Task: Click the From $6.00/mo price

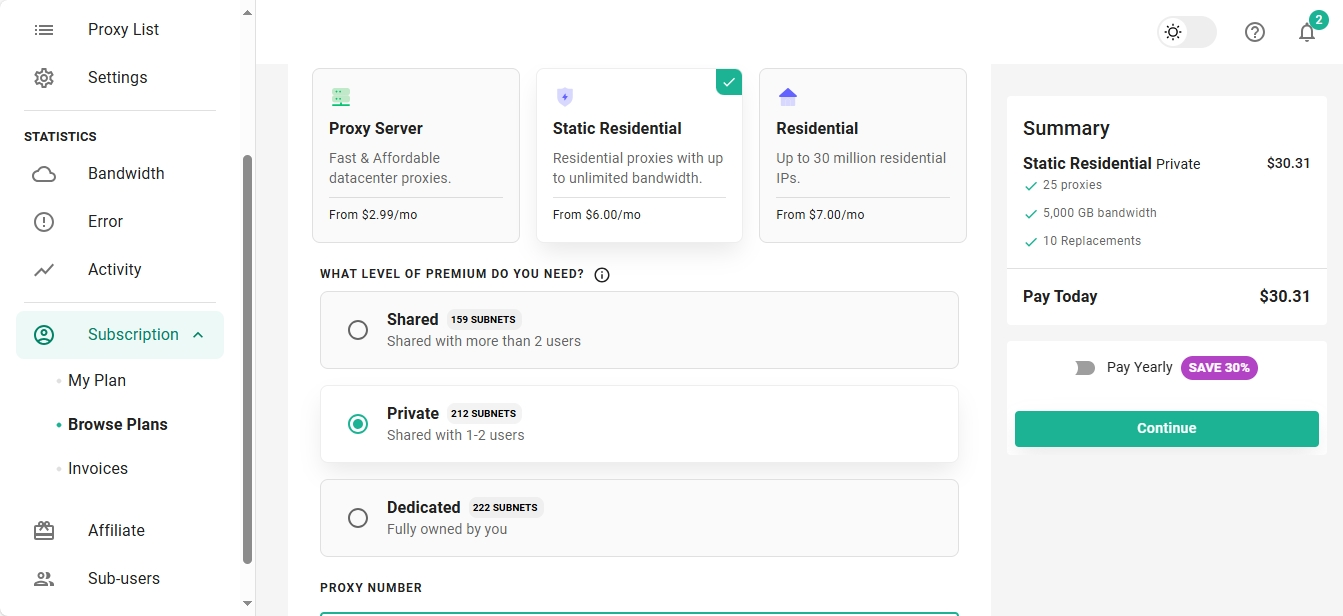Action: pos(597,215)
